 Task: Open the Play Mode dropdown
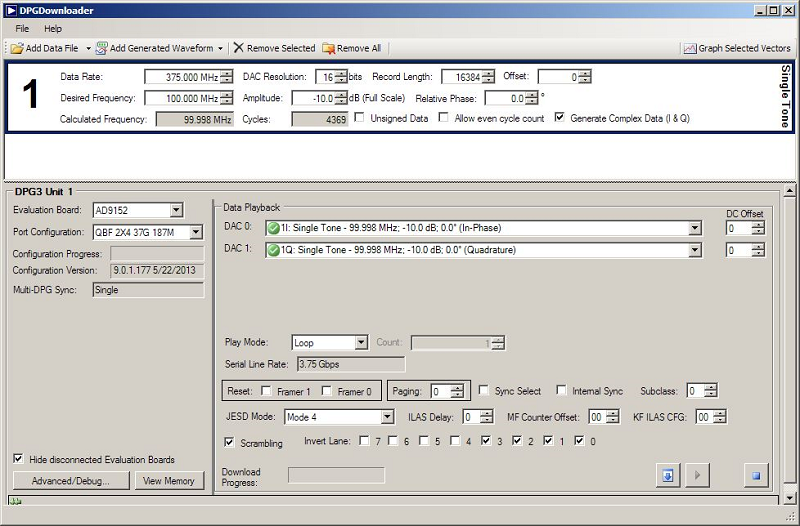361,343
